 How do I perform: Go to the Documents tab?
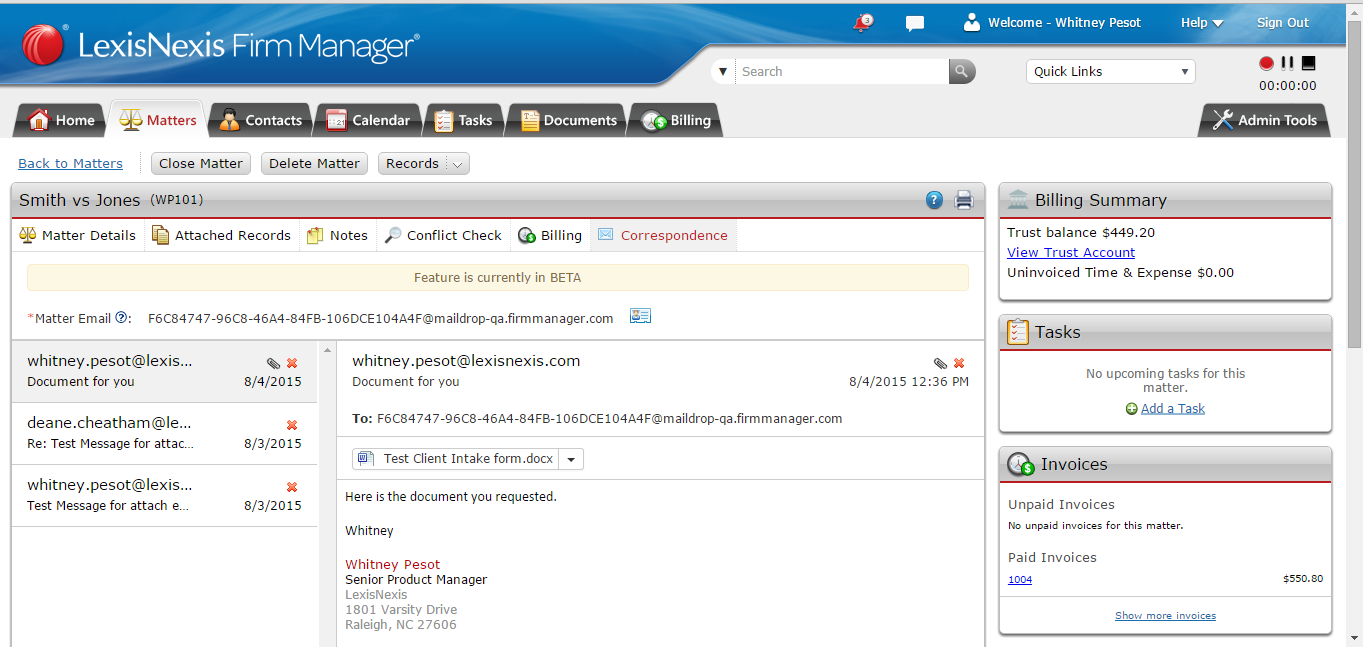567,120
